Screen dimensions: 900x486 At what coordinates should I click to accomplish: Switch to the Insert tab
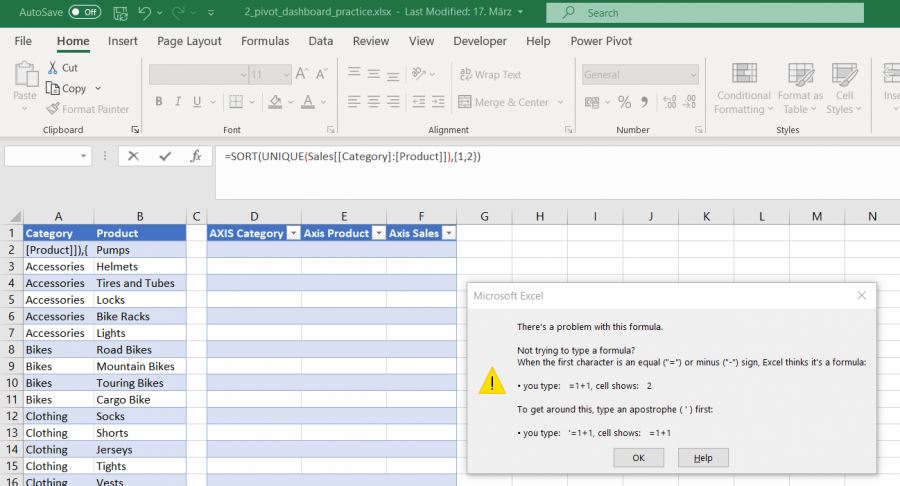click(x=123, y=41)
